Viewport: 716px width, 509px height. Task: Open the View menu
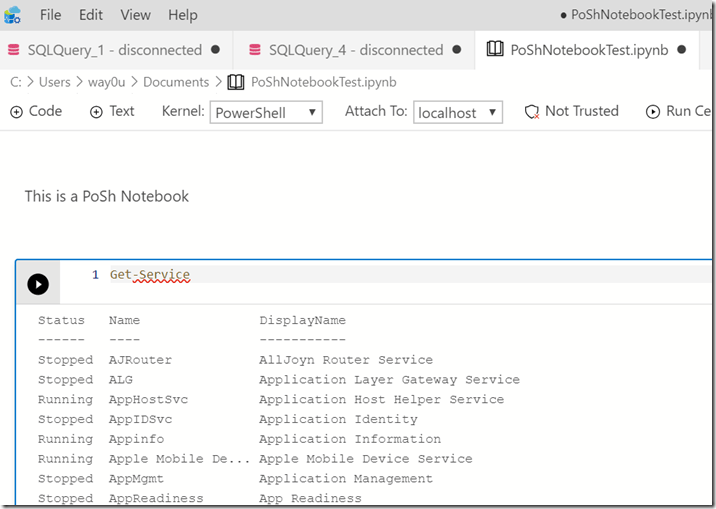click(x=135, y=15)
